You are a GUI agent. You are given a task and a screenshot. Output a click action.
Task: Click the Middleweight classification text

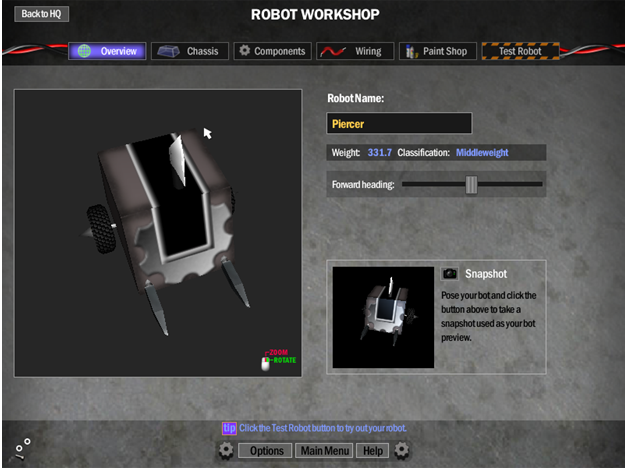(482, 153)
